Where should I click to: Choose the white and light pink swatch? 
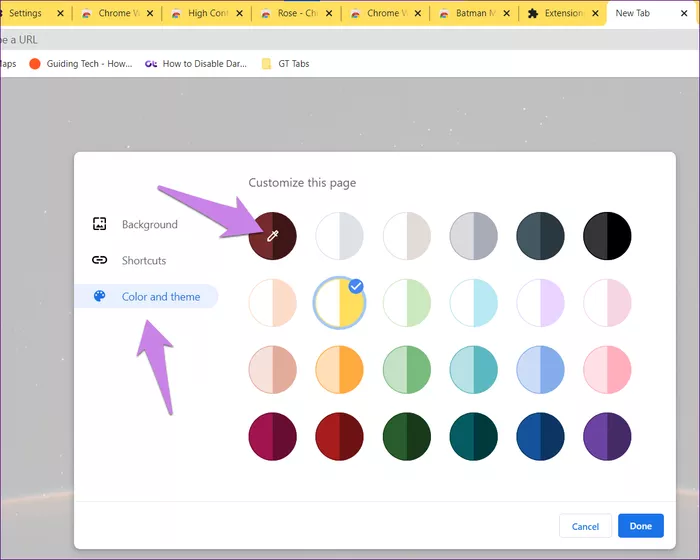(607, 303)
